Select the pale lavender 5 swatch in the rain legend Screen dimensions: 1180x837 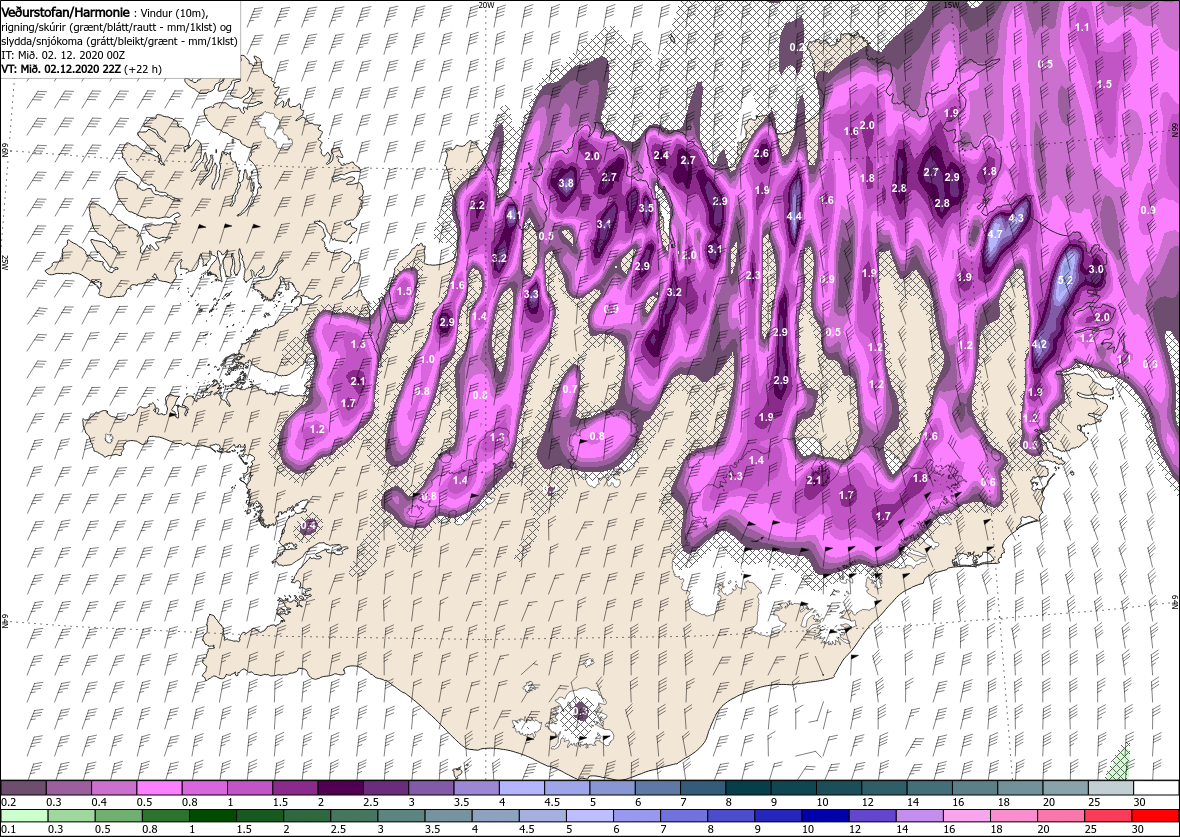click(x=590, y=817)
